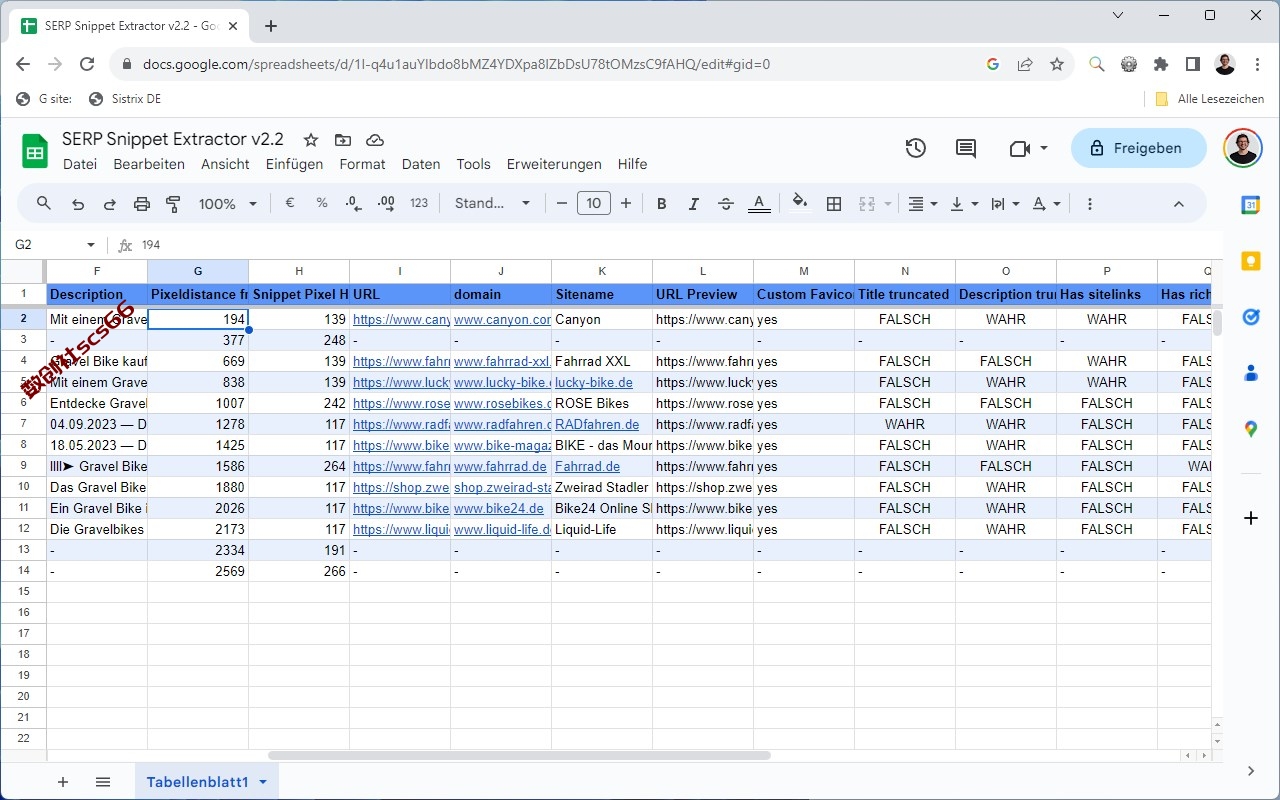Toggle strikethrough formatting

click(726, 203)
